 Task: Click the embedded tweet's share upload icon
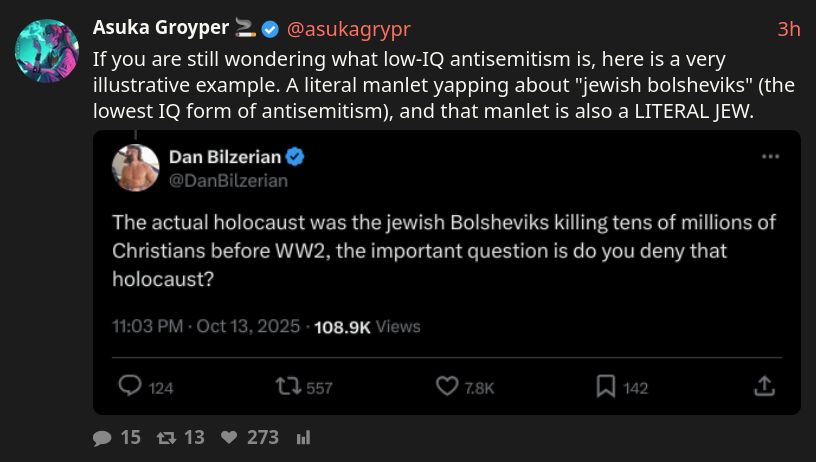(x=764, y=386)
